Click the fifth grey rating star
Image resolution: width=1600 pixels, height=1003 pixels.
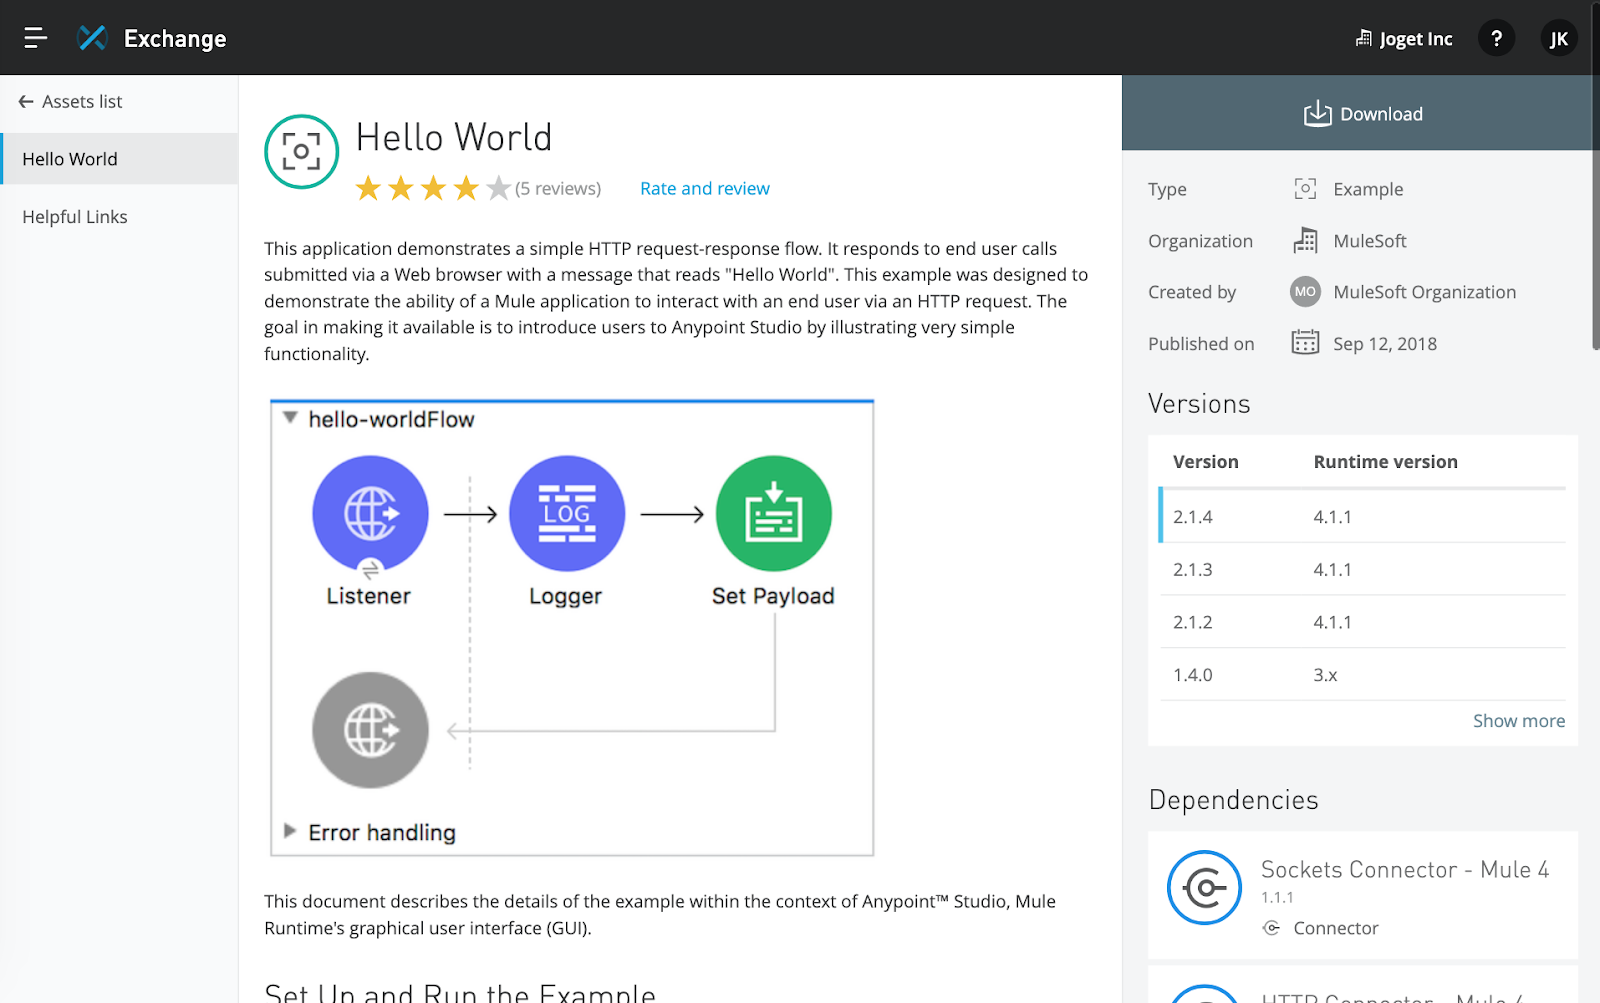point(498,188)
